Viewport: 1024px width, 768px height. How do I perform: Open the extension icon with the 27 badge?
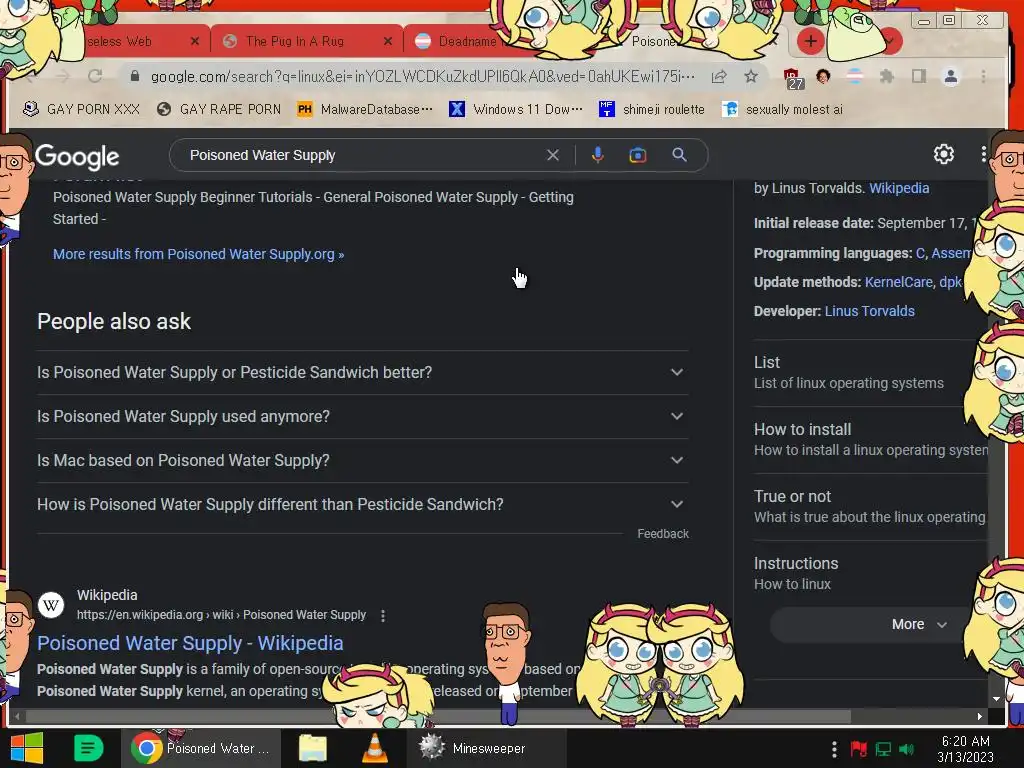click(793, 78)
